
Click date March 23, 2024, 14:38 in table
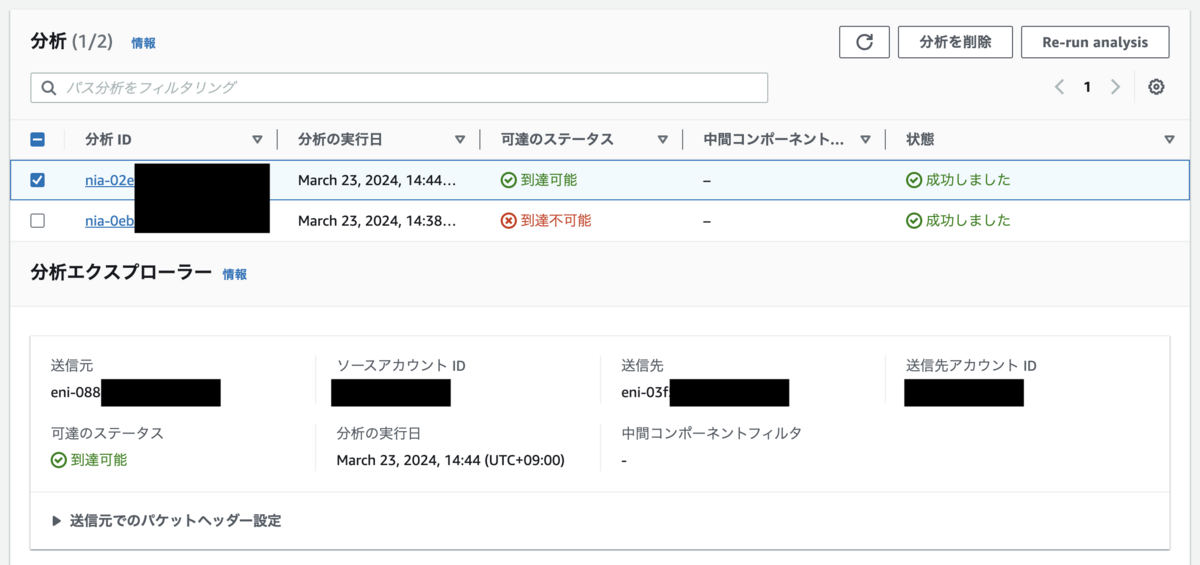377,220
